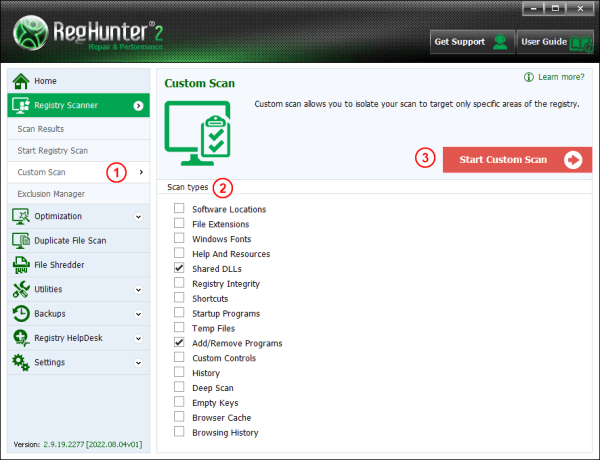Expand the Settings section chevron
This screenshot has height=460, width=600.
point(138,362)
